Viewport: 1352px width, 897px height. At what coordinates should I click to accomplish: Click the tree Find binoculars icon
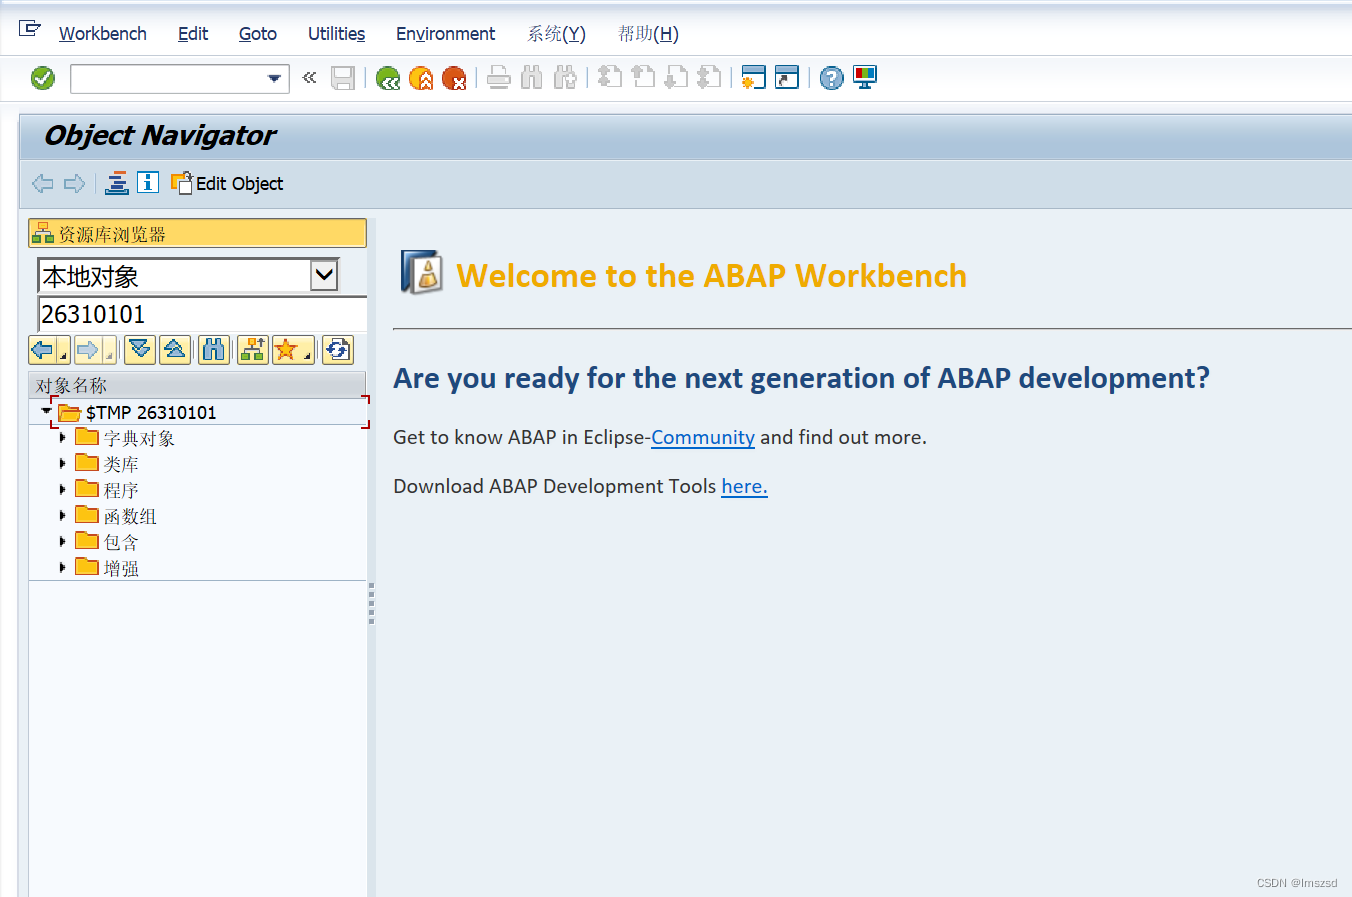(214, 350)
